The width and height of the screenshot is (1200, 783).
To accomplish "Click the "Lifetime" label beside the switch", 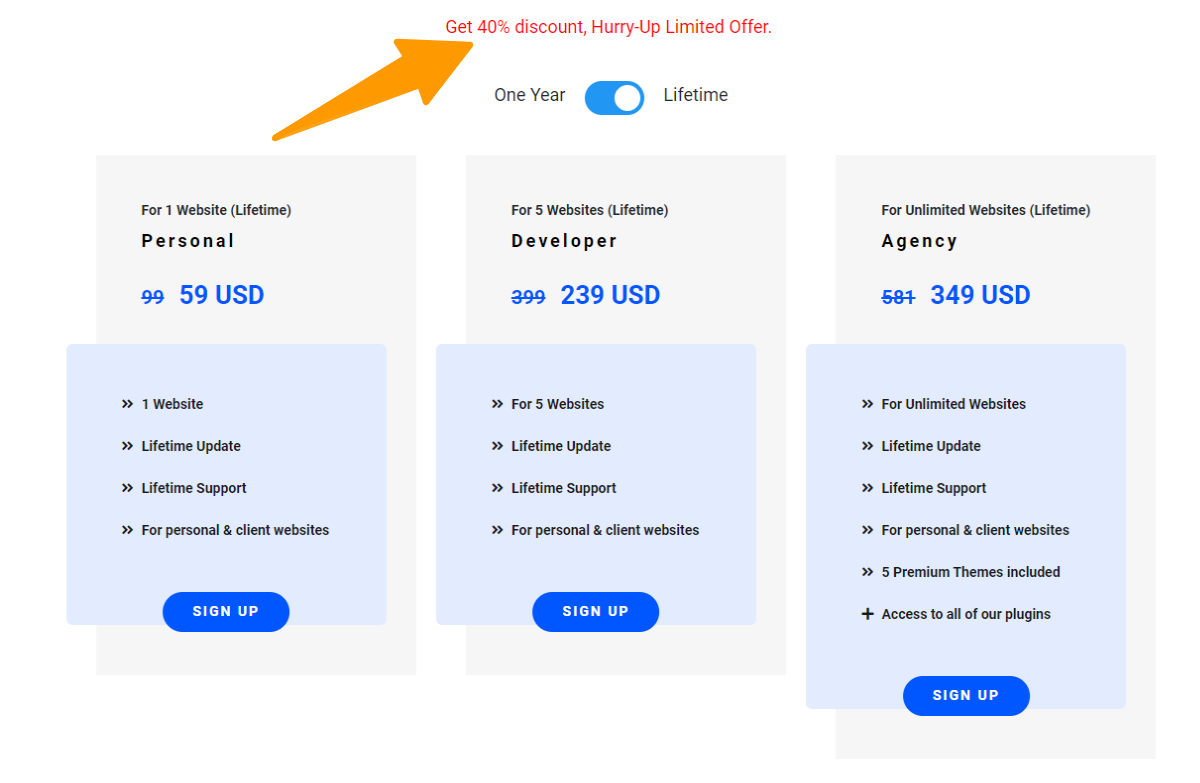I will tap(695, 96).
